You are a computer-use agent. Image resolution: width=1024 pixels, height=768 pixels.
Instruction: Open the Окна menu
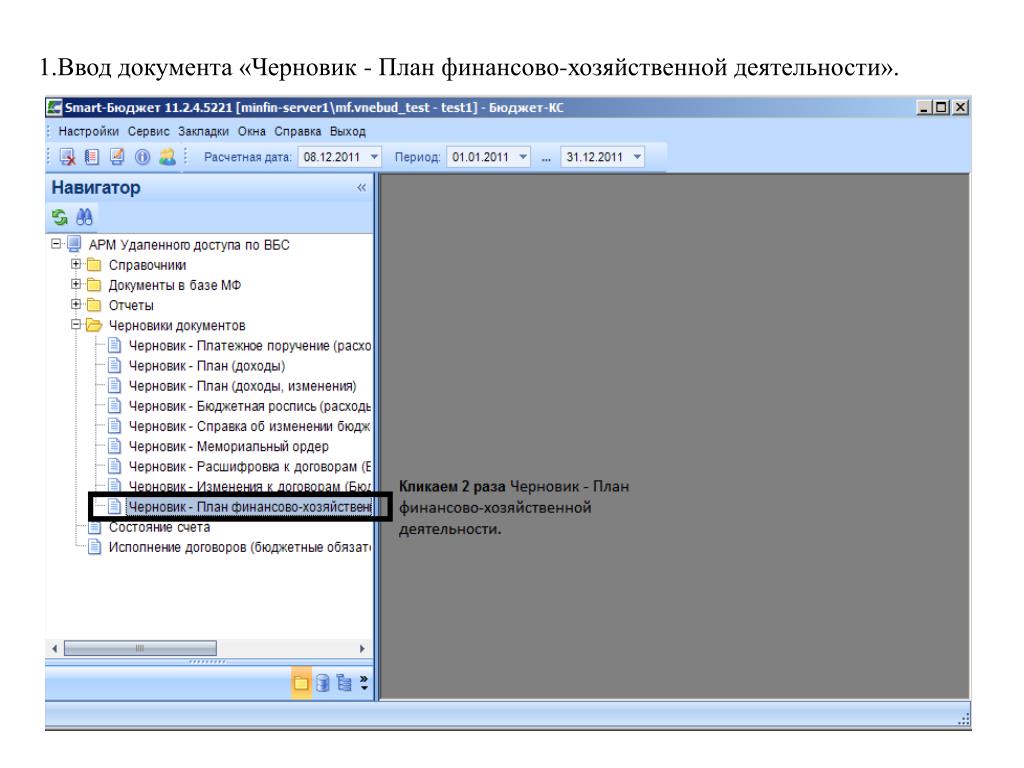tap(251, 131)
